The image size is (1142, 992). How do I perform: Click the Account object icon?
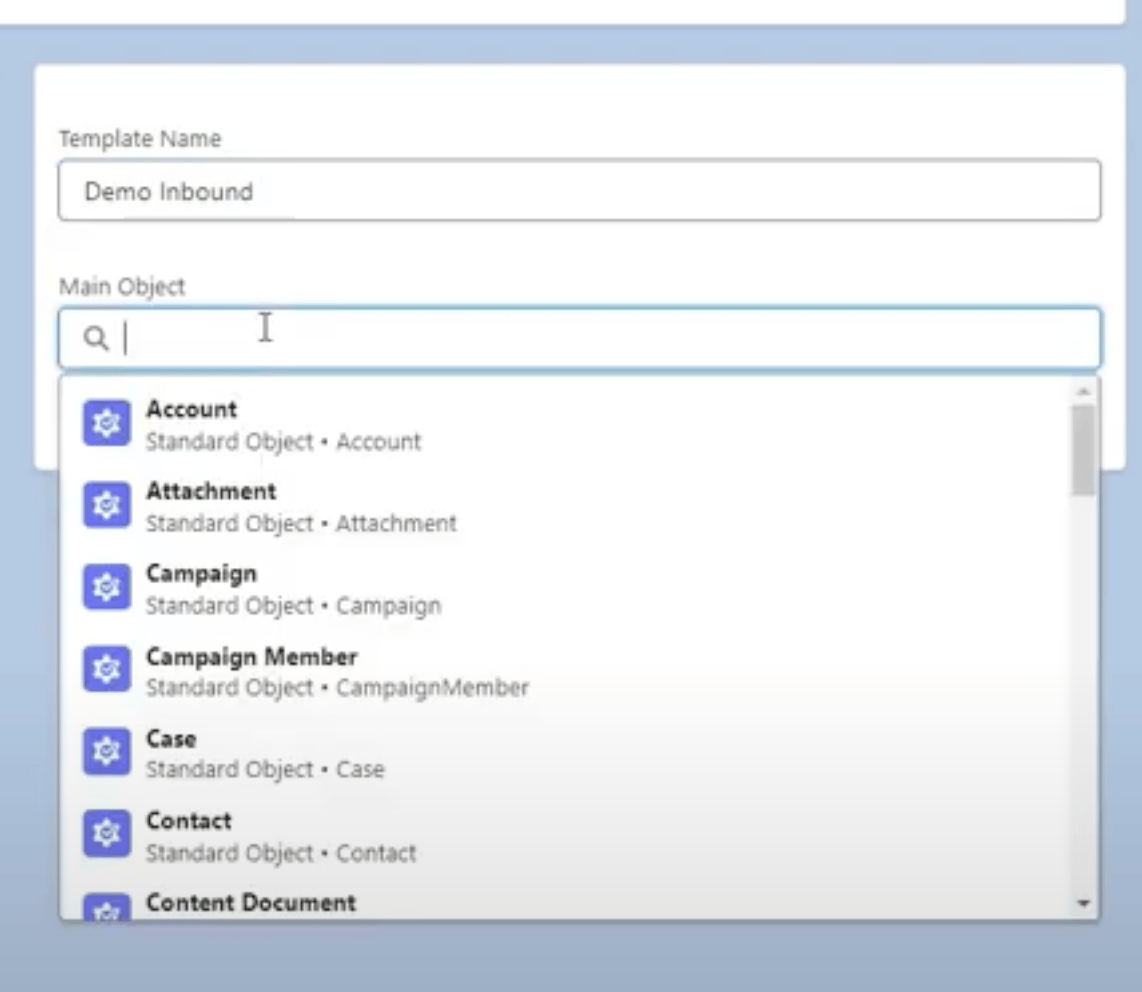[x=106, y=423]
